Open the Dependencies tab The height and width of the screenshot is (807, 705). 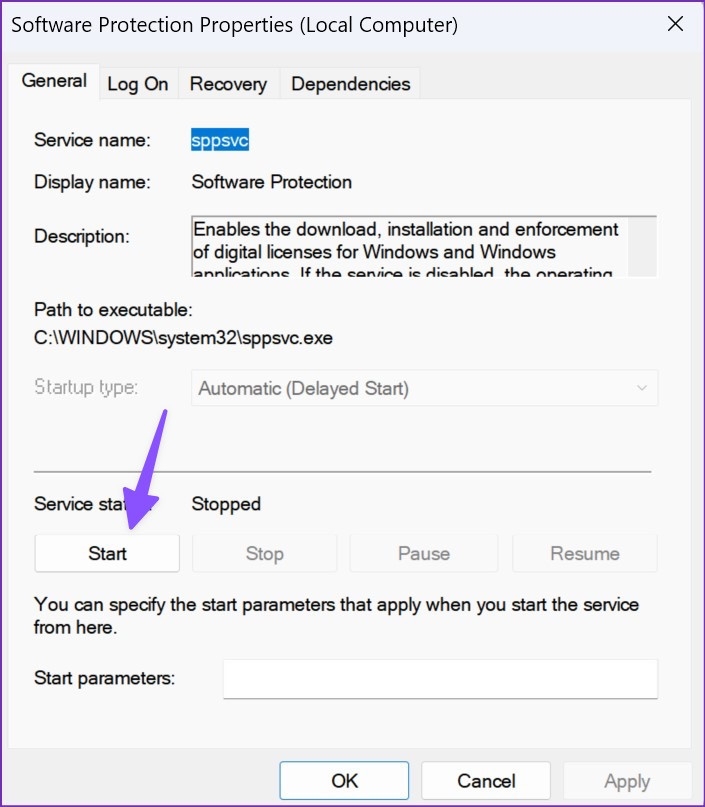(x=350, y=84)
